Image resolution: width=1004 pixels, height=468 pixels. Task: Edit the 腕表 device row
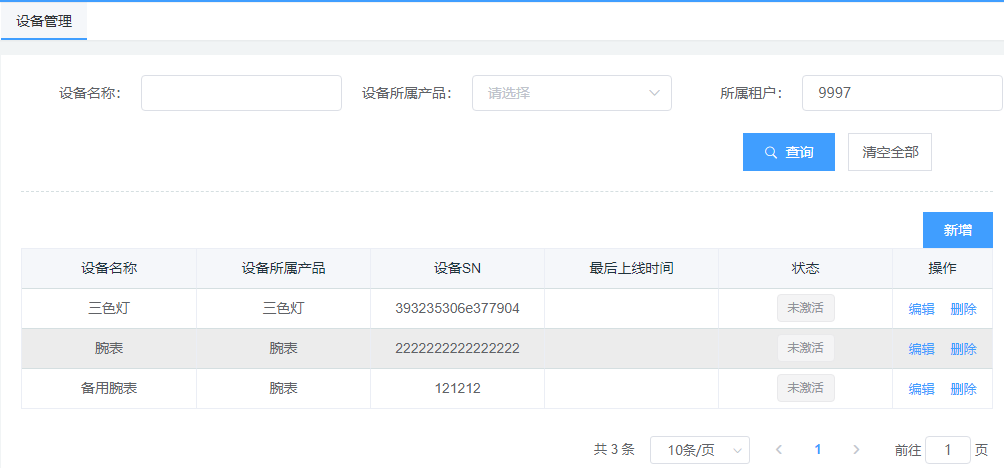[921, 349]
